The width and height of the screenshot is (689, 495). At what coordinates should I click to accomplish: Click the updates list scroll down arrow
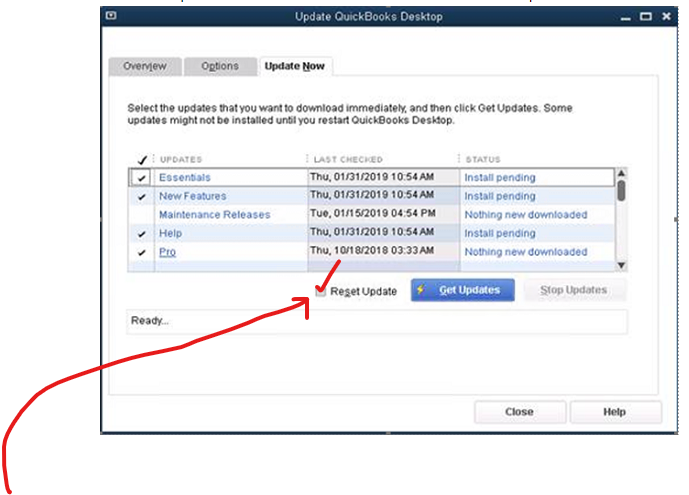pyautogui.click(x=621, y=265)
